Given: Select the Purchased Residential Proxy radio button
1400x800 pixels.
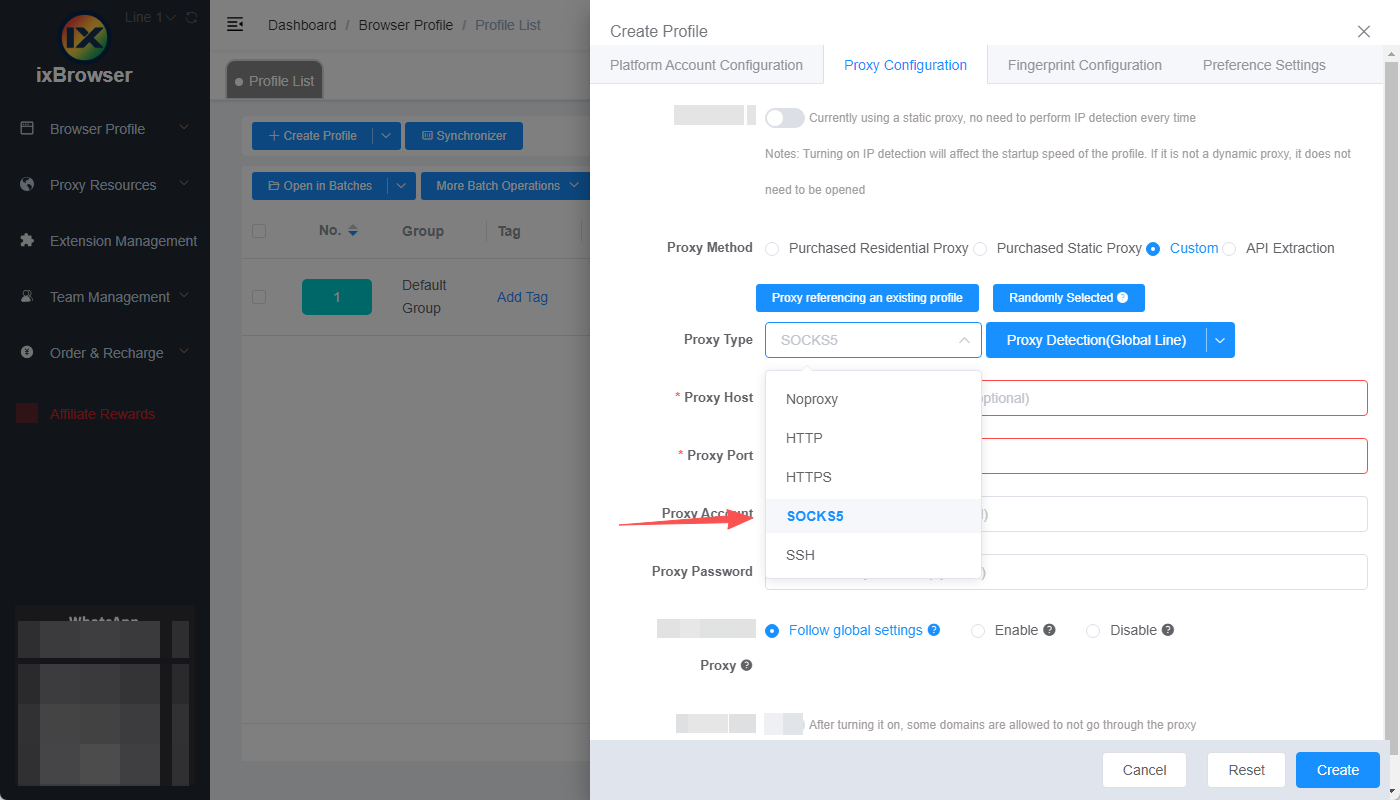Looking at the screenshot, I should pos(772,249).
